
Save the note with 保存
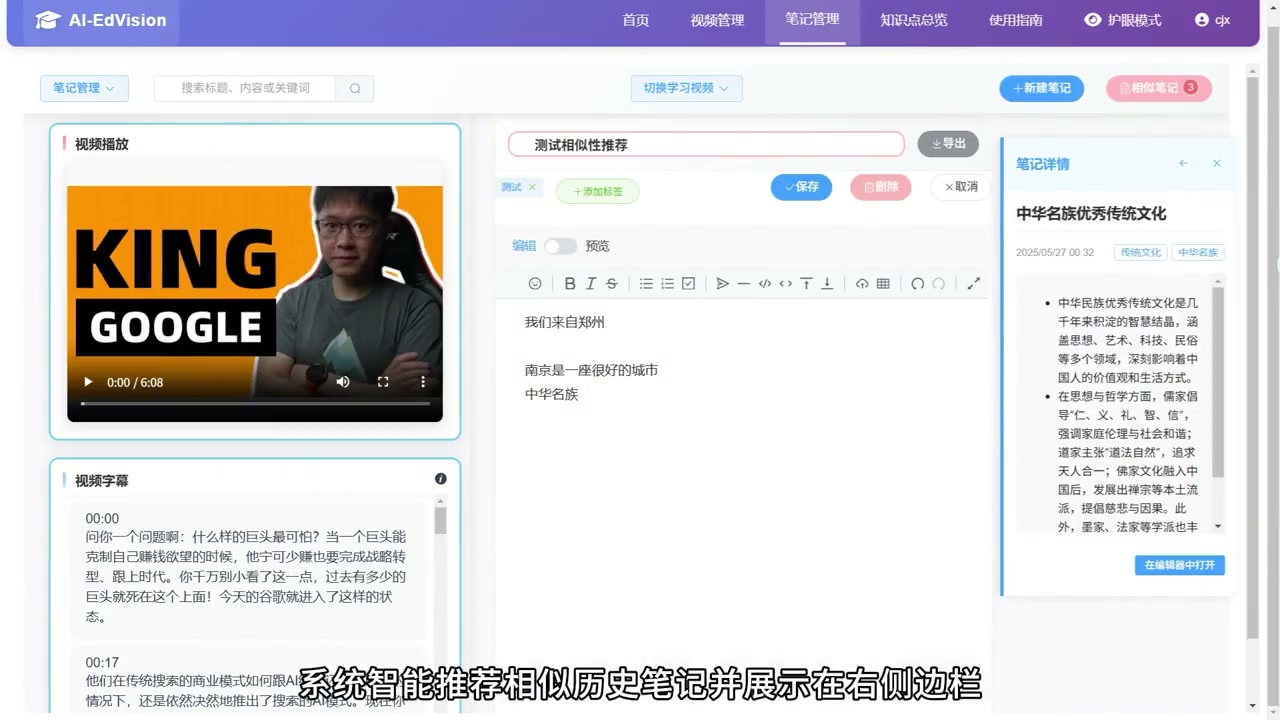[x=801, y=187]
